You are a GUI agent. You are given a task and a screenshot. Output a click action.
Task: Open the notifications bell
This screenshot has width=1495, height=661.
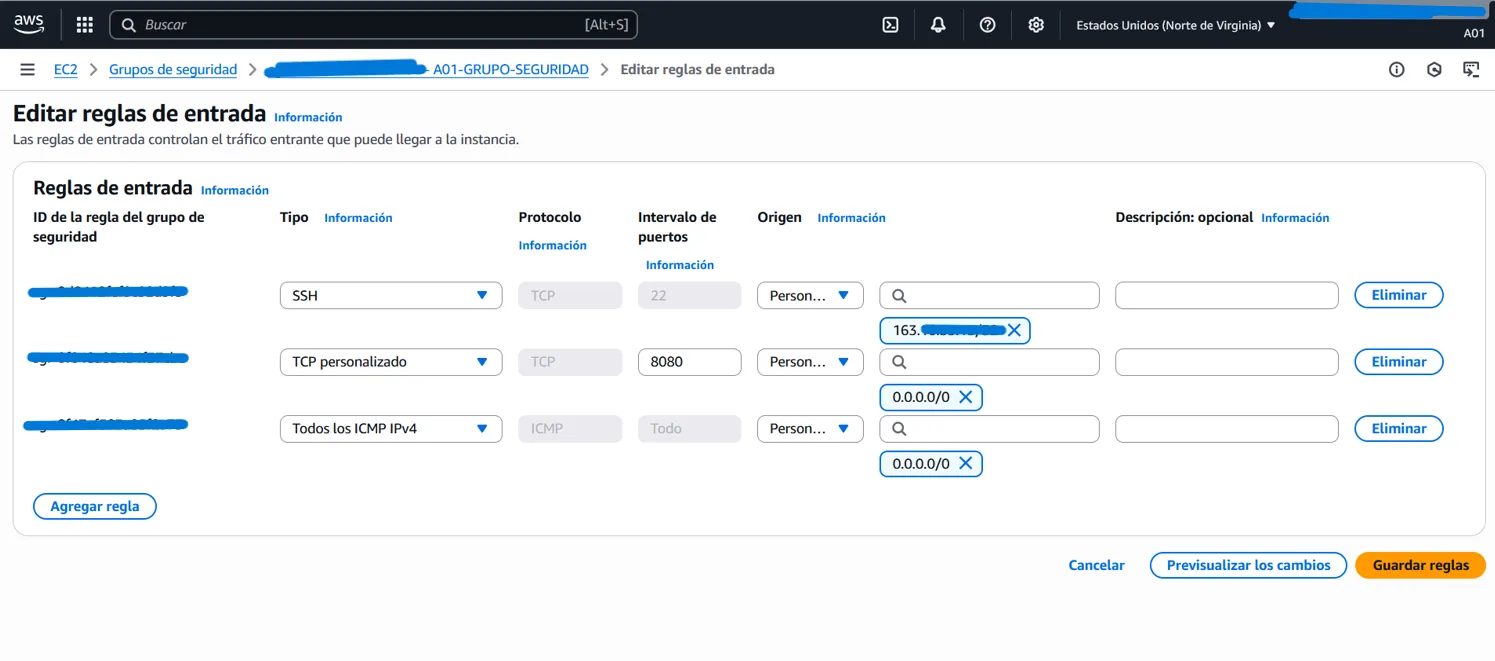tap(938, 25)
